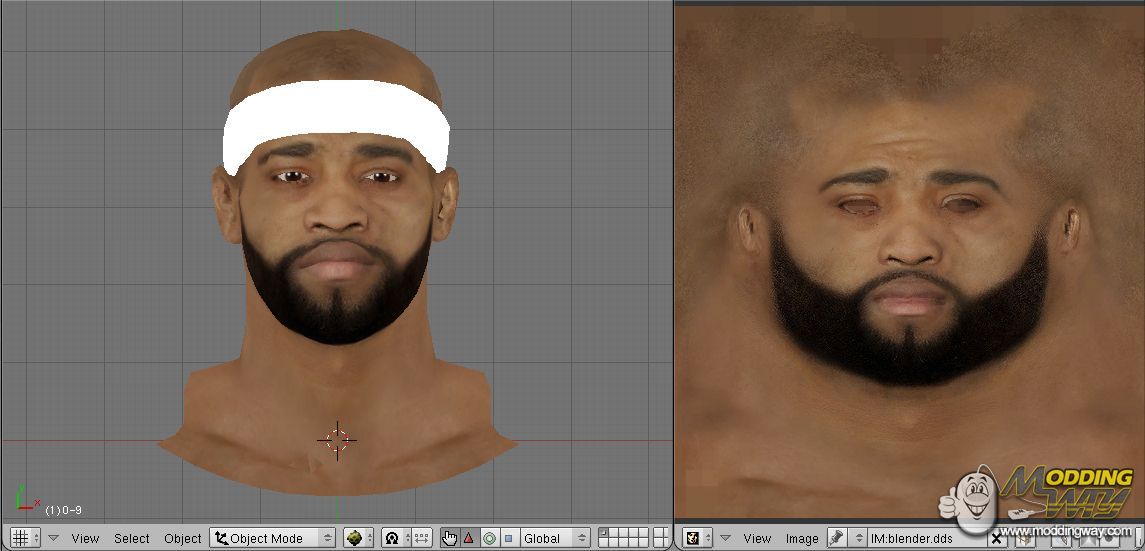1145x551 pixels.
Task: Open the Image menu in UV editor
Action: pos(801,538)
